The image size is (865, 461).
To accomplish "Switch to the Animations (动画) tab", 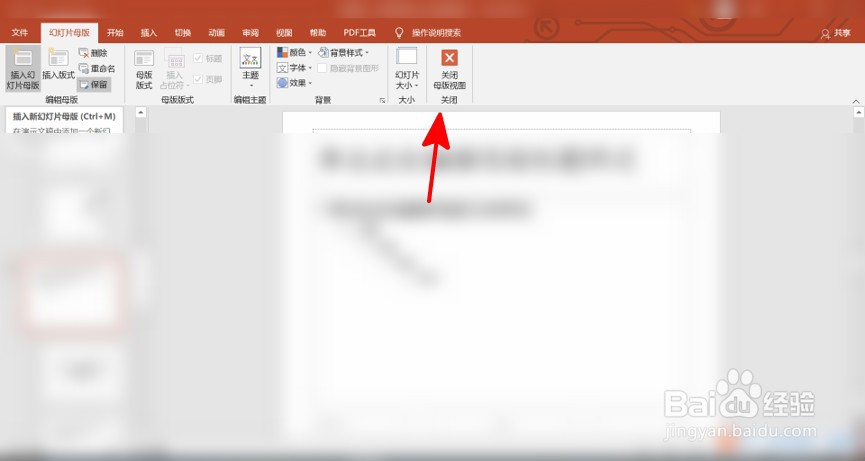I will [x=216, y=33].
